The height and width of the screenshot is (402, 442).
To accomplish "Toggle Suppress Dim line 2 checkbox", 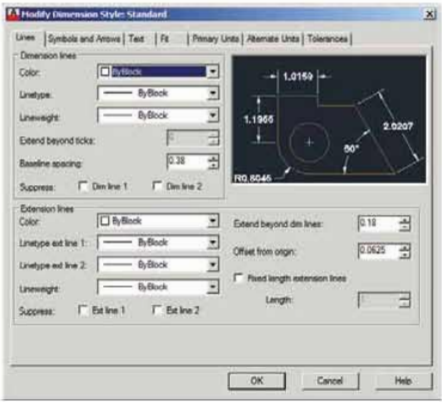I will 157,186.
